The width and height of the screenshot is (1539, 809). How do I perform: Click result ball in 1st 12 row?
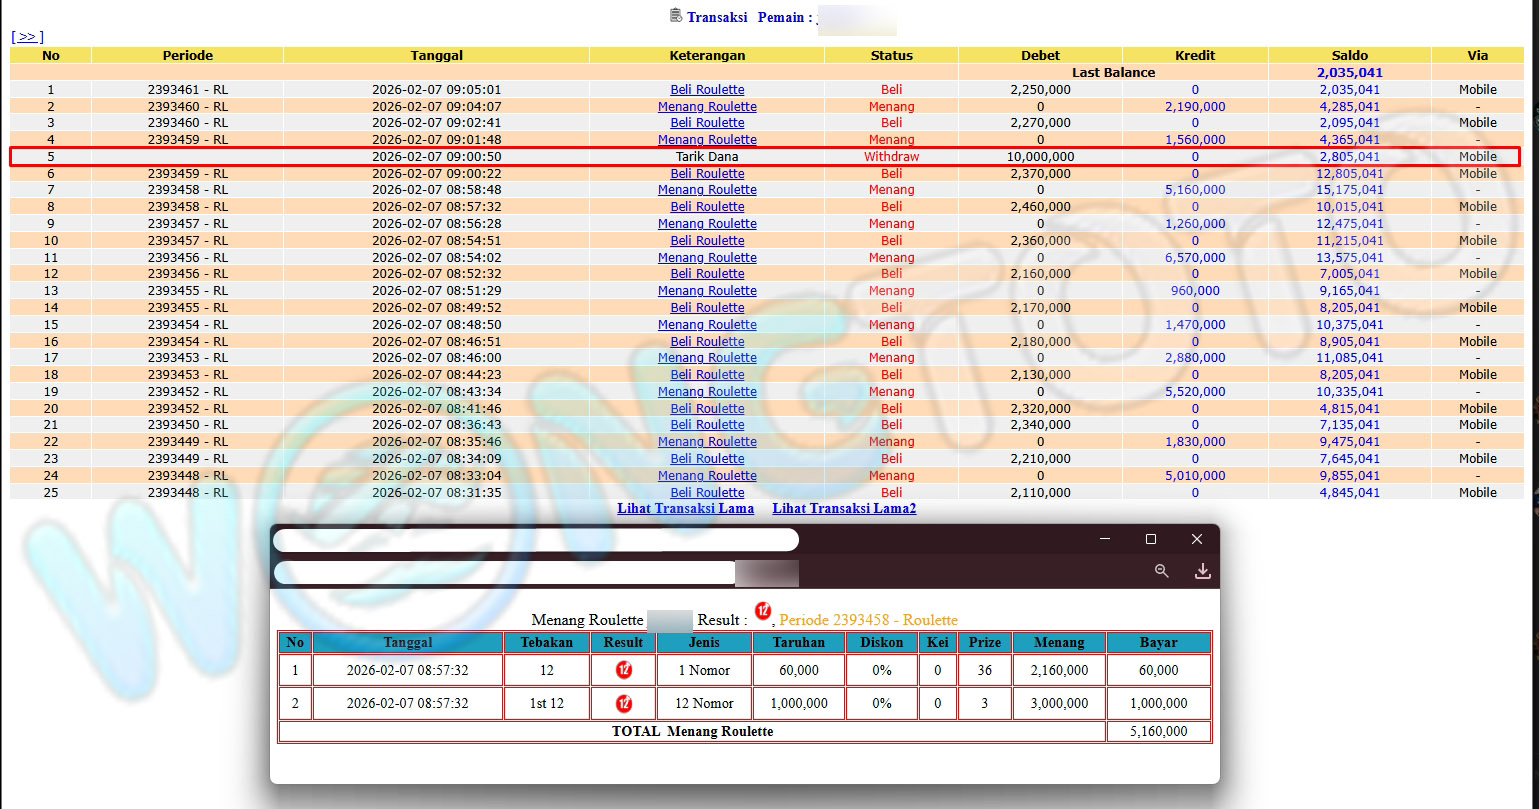click(x=624, y=703)
